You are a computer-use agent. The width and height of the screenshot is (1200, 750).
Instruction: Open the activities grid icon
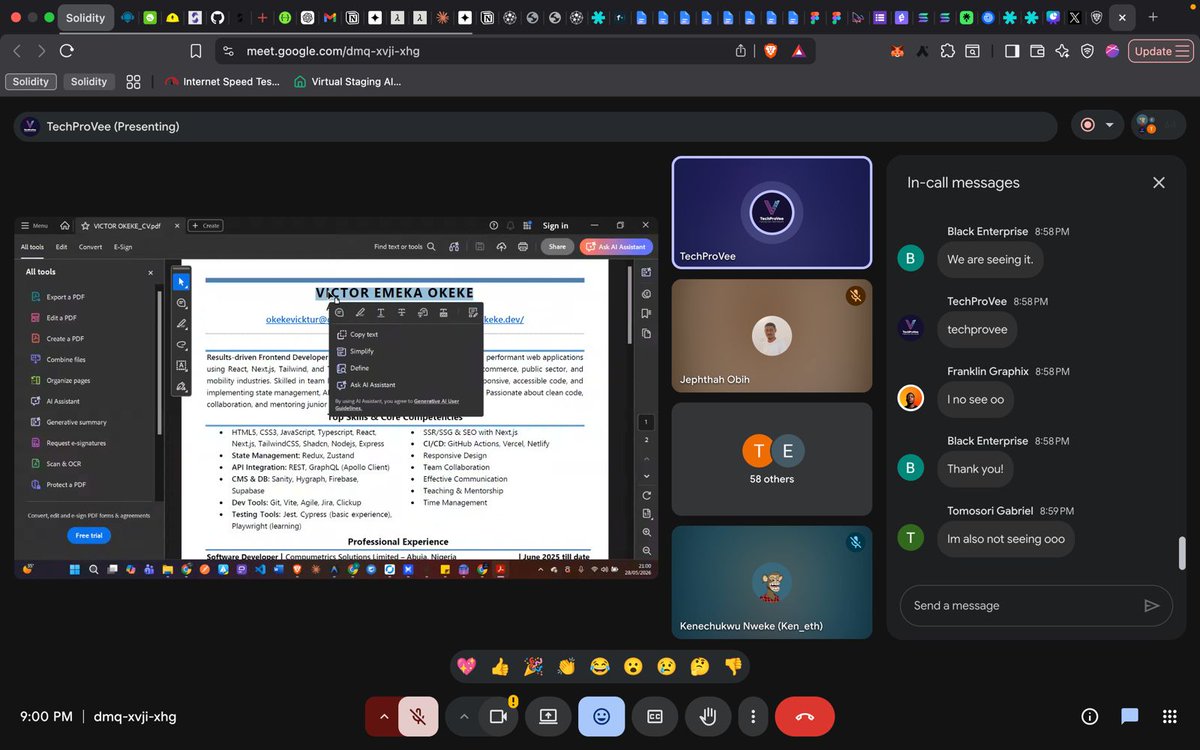pyautogui.click(x=1170, y=716)
